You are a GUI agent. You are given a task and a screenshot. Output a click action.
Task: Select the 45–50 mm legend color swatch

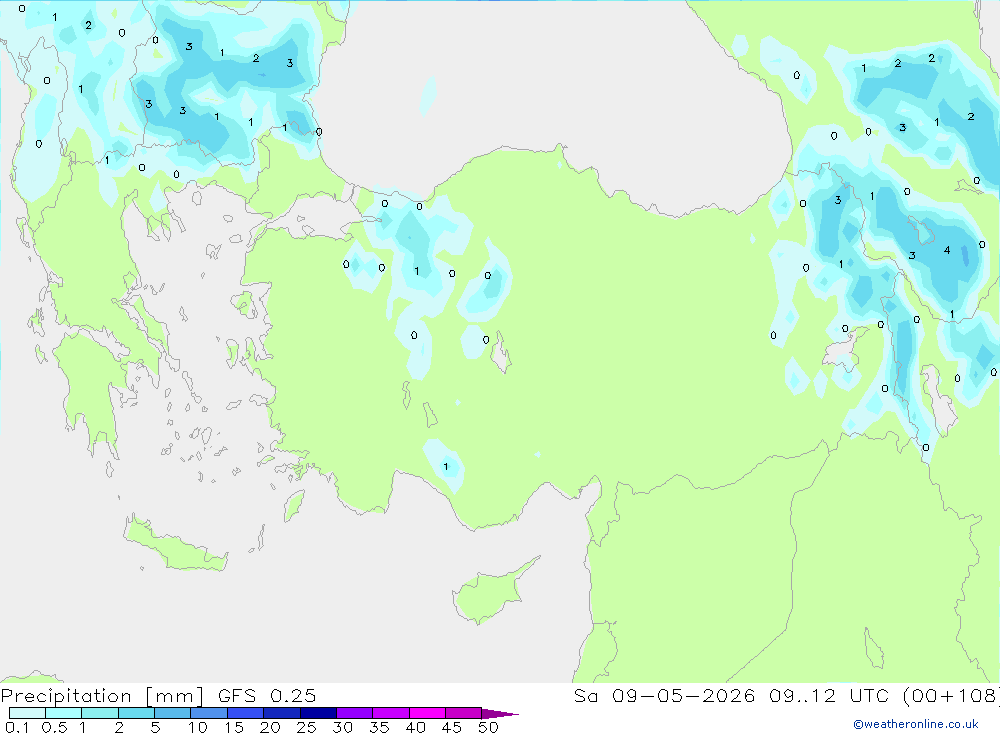point(463,713)
